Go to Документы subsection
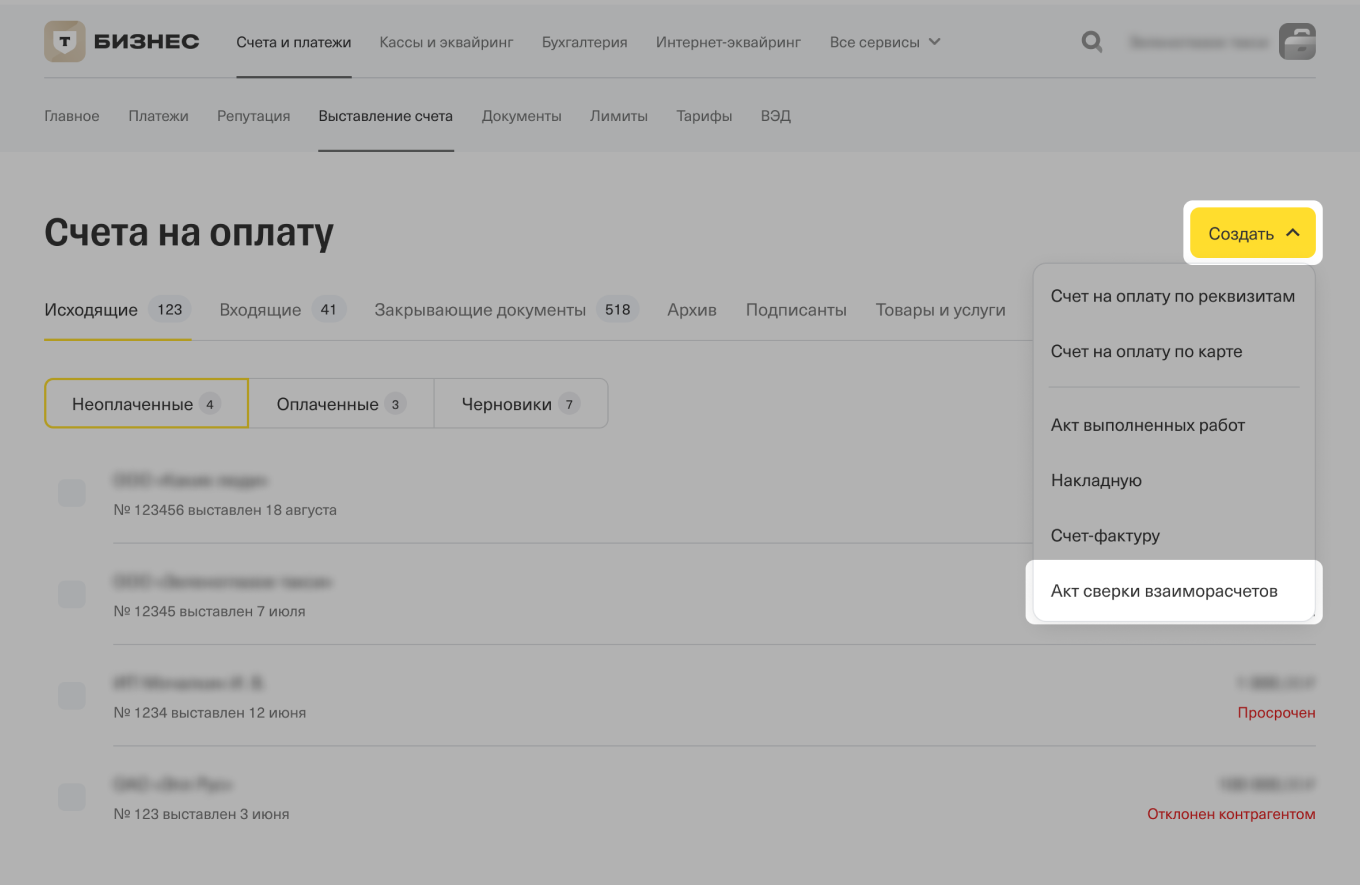The height and width of the screenshot is (885, 1360). pyautogui.click(x=522, y=116)
